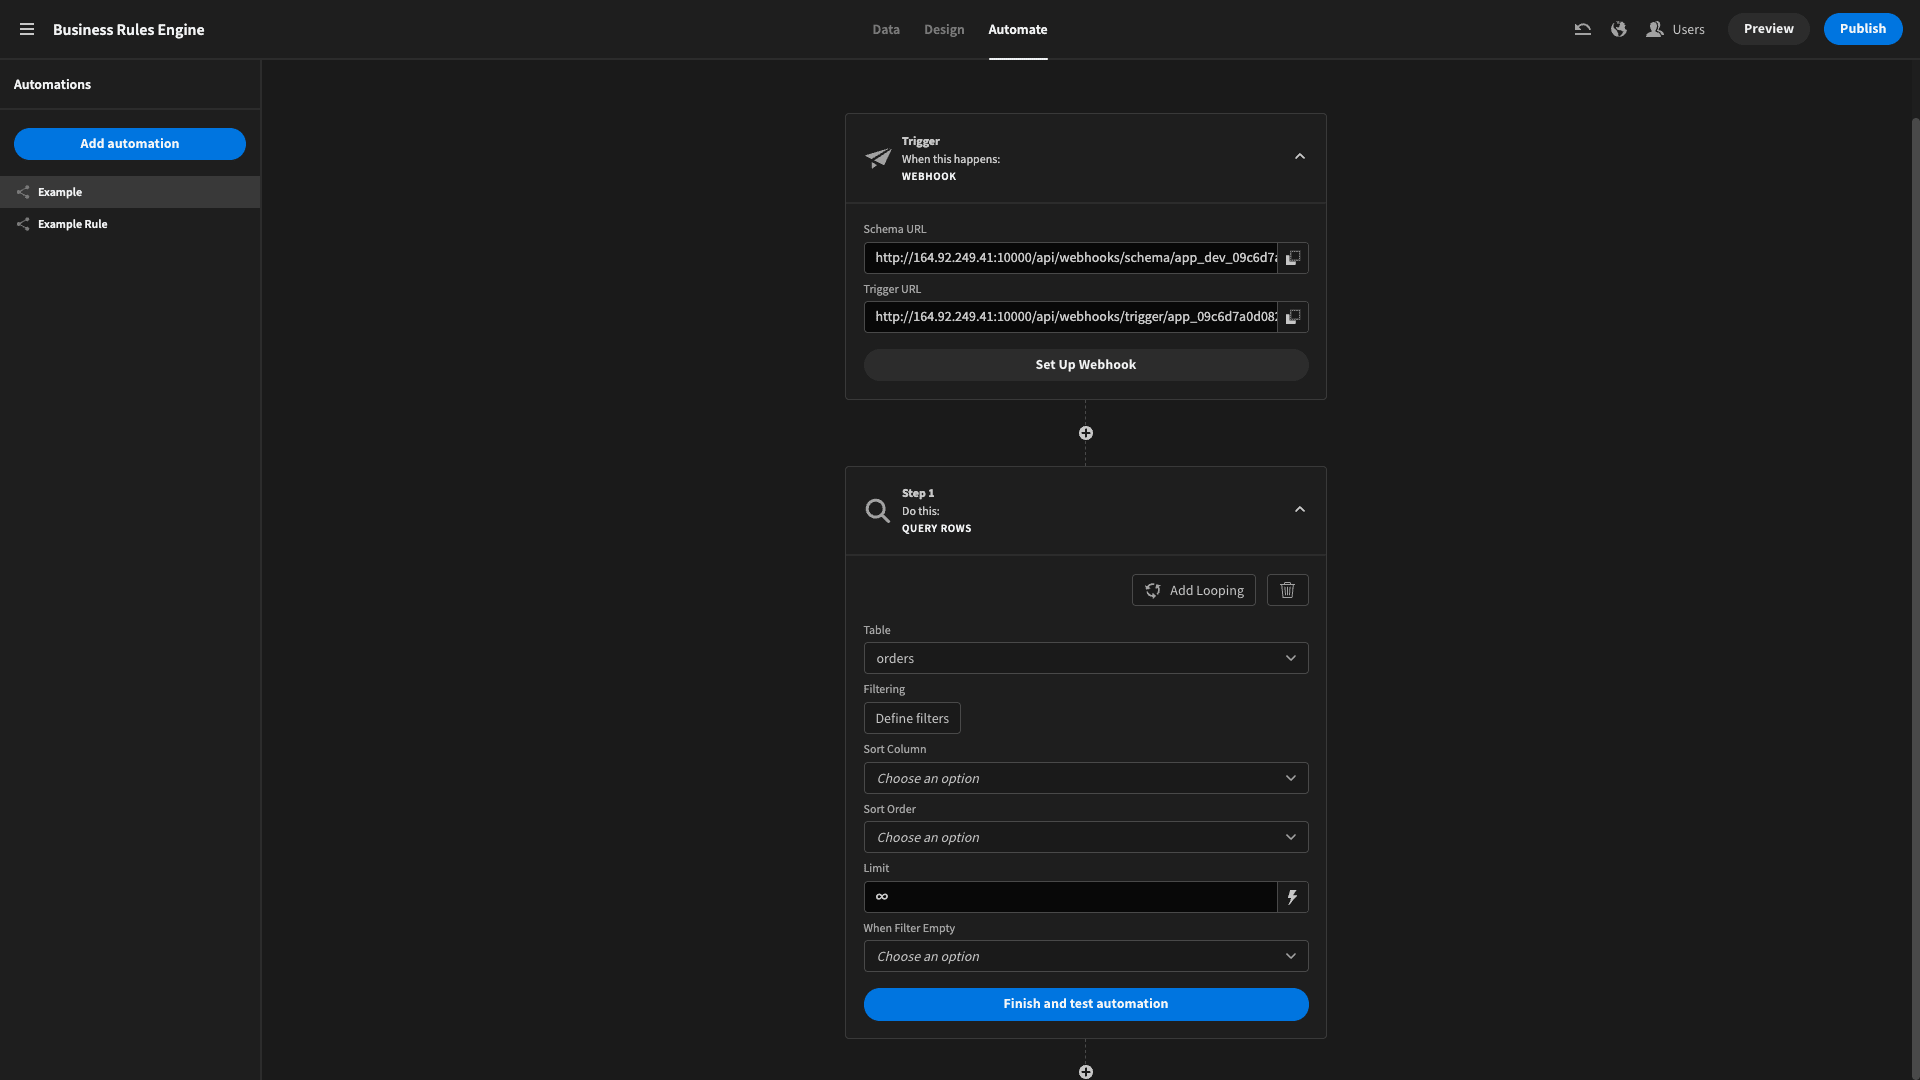This screenshot has height=1080, width=1920.
Task: Click the query rows search icon
Action: tap(877, 510)
